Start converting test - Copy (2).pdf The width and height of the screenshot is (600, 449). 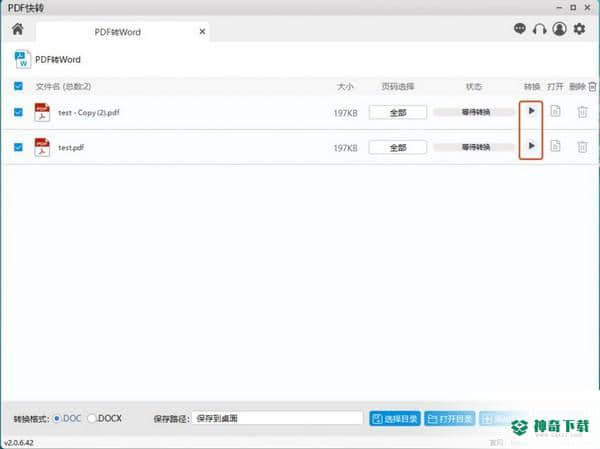click(x=531, y=111)
